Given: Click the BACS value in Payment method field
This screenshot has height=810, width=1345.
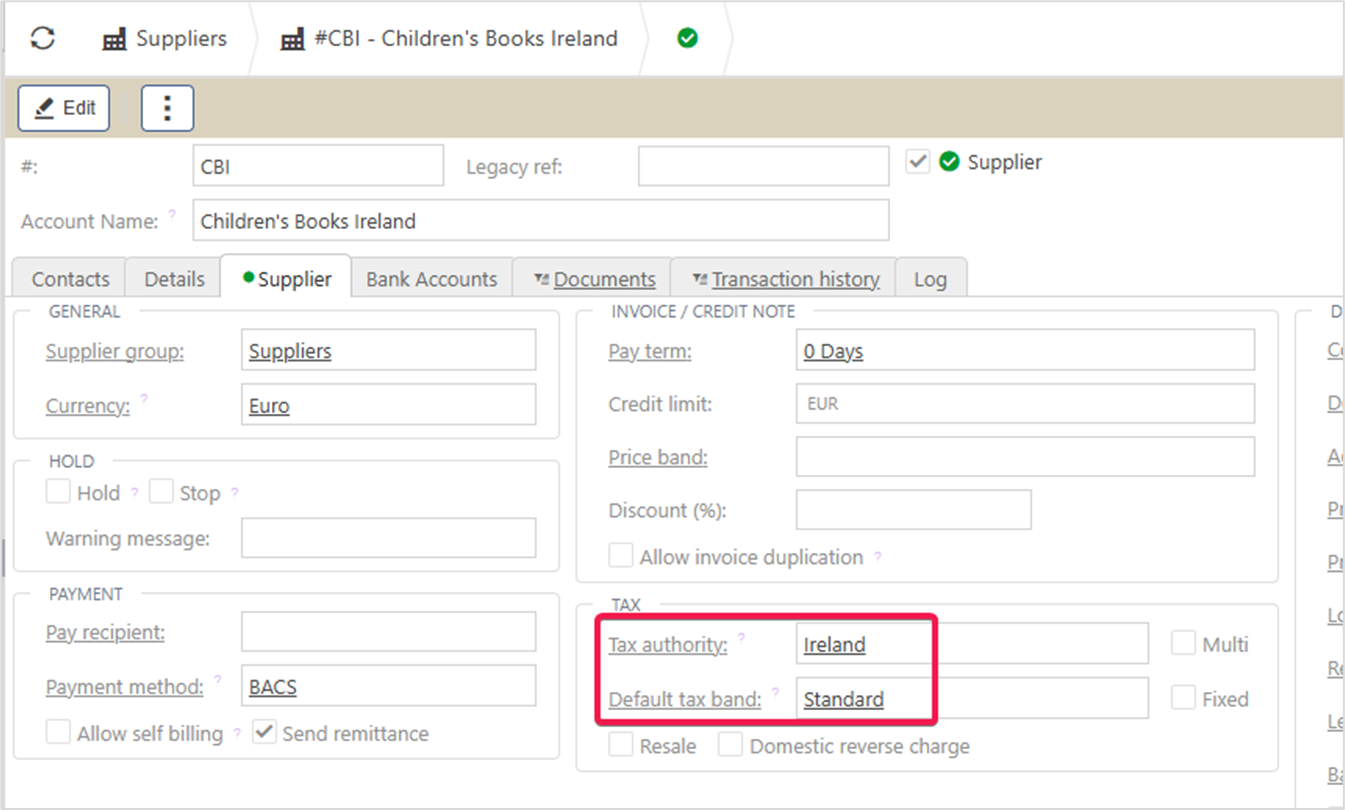Looking at the screenshot, I should (273, 687).
